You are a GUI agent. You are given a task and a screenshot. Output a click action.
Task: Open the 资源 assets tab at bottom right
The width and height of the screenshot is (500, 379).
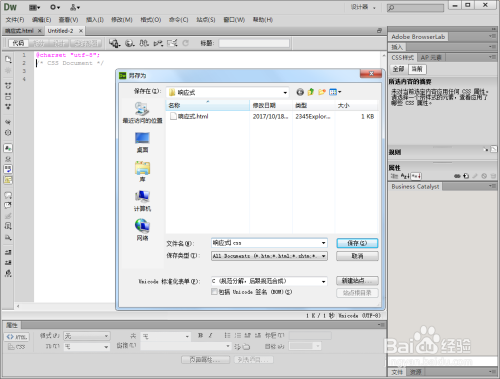(416, 372)
